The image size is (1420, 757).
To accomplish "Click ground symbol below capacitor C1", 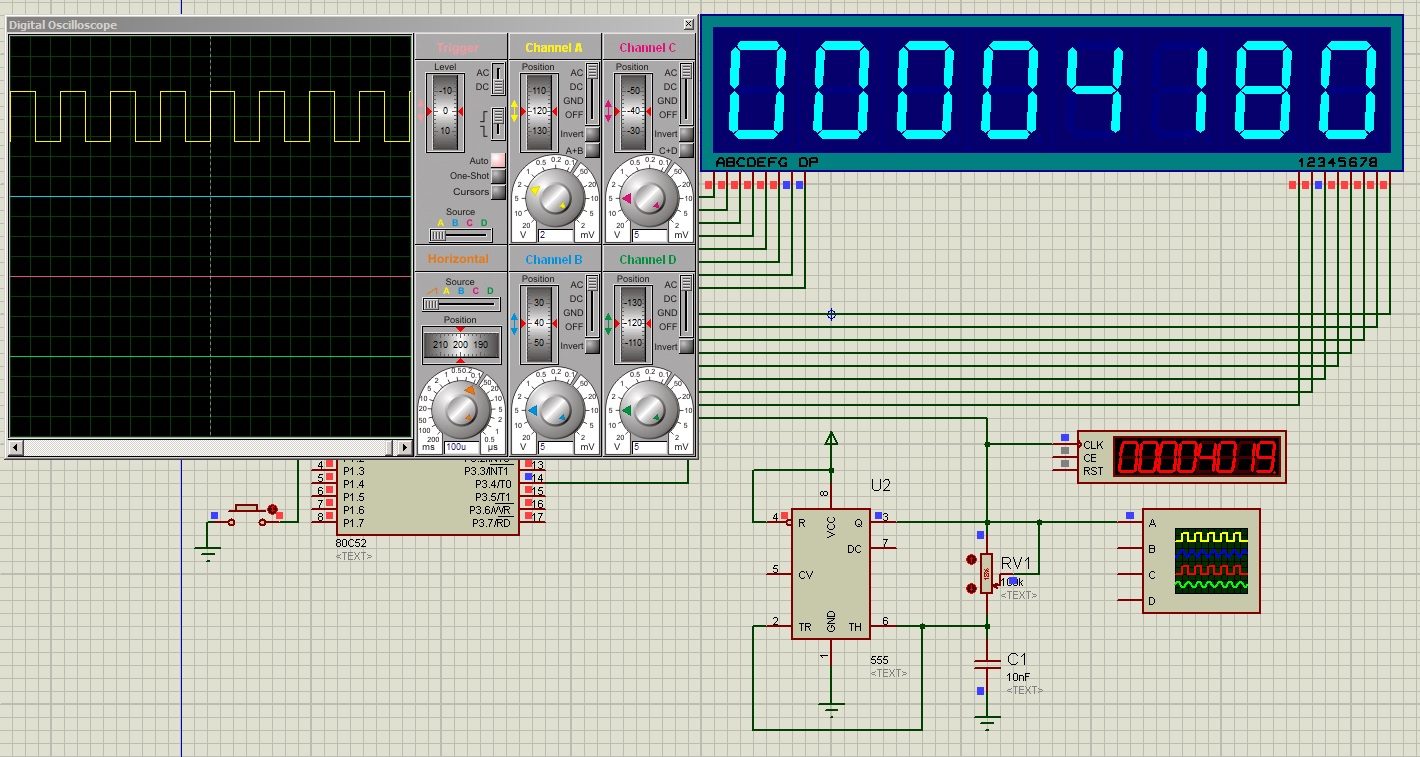I will coord(987,722).
